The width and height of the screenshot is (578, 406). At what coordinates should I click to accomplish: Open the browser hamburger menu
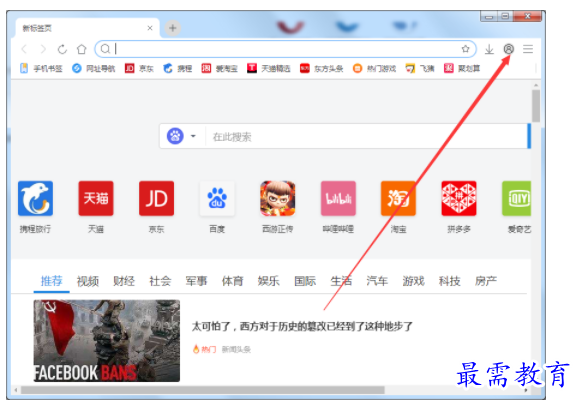click(x=528, y=49)
